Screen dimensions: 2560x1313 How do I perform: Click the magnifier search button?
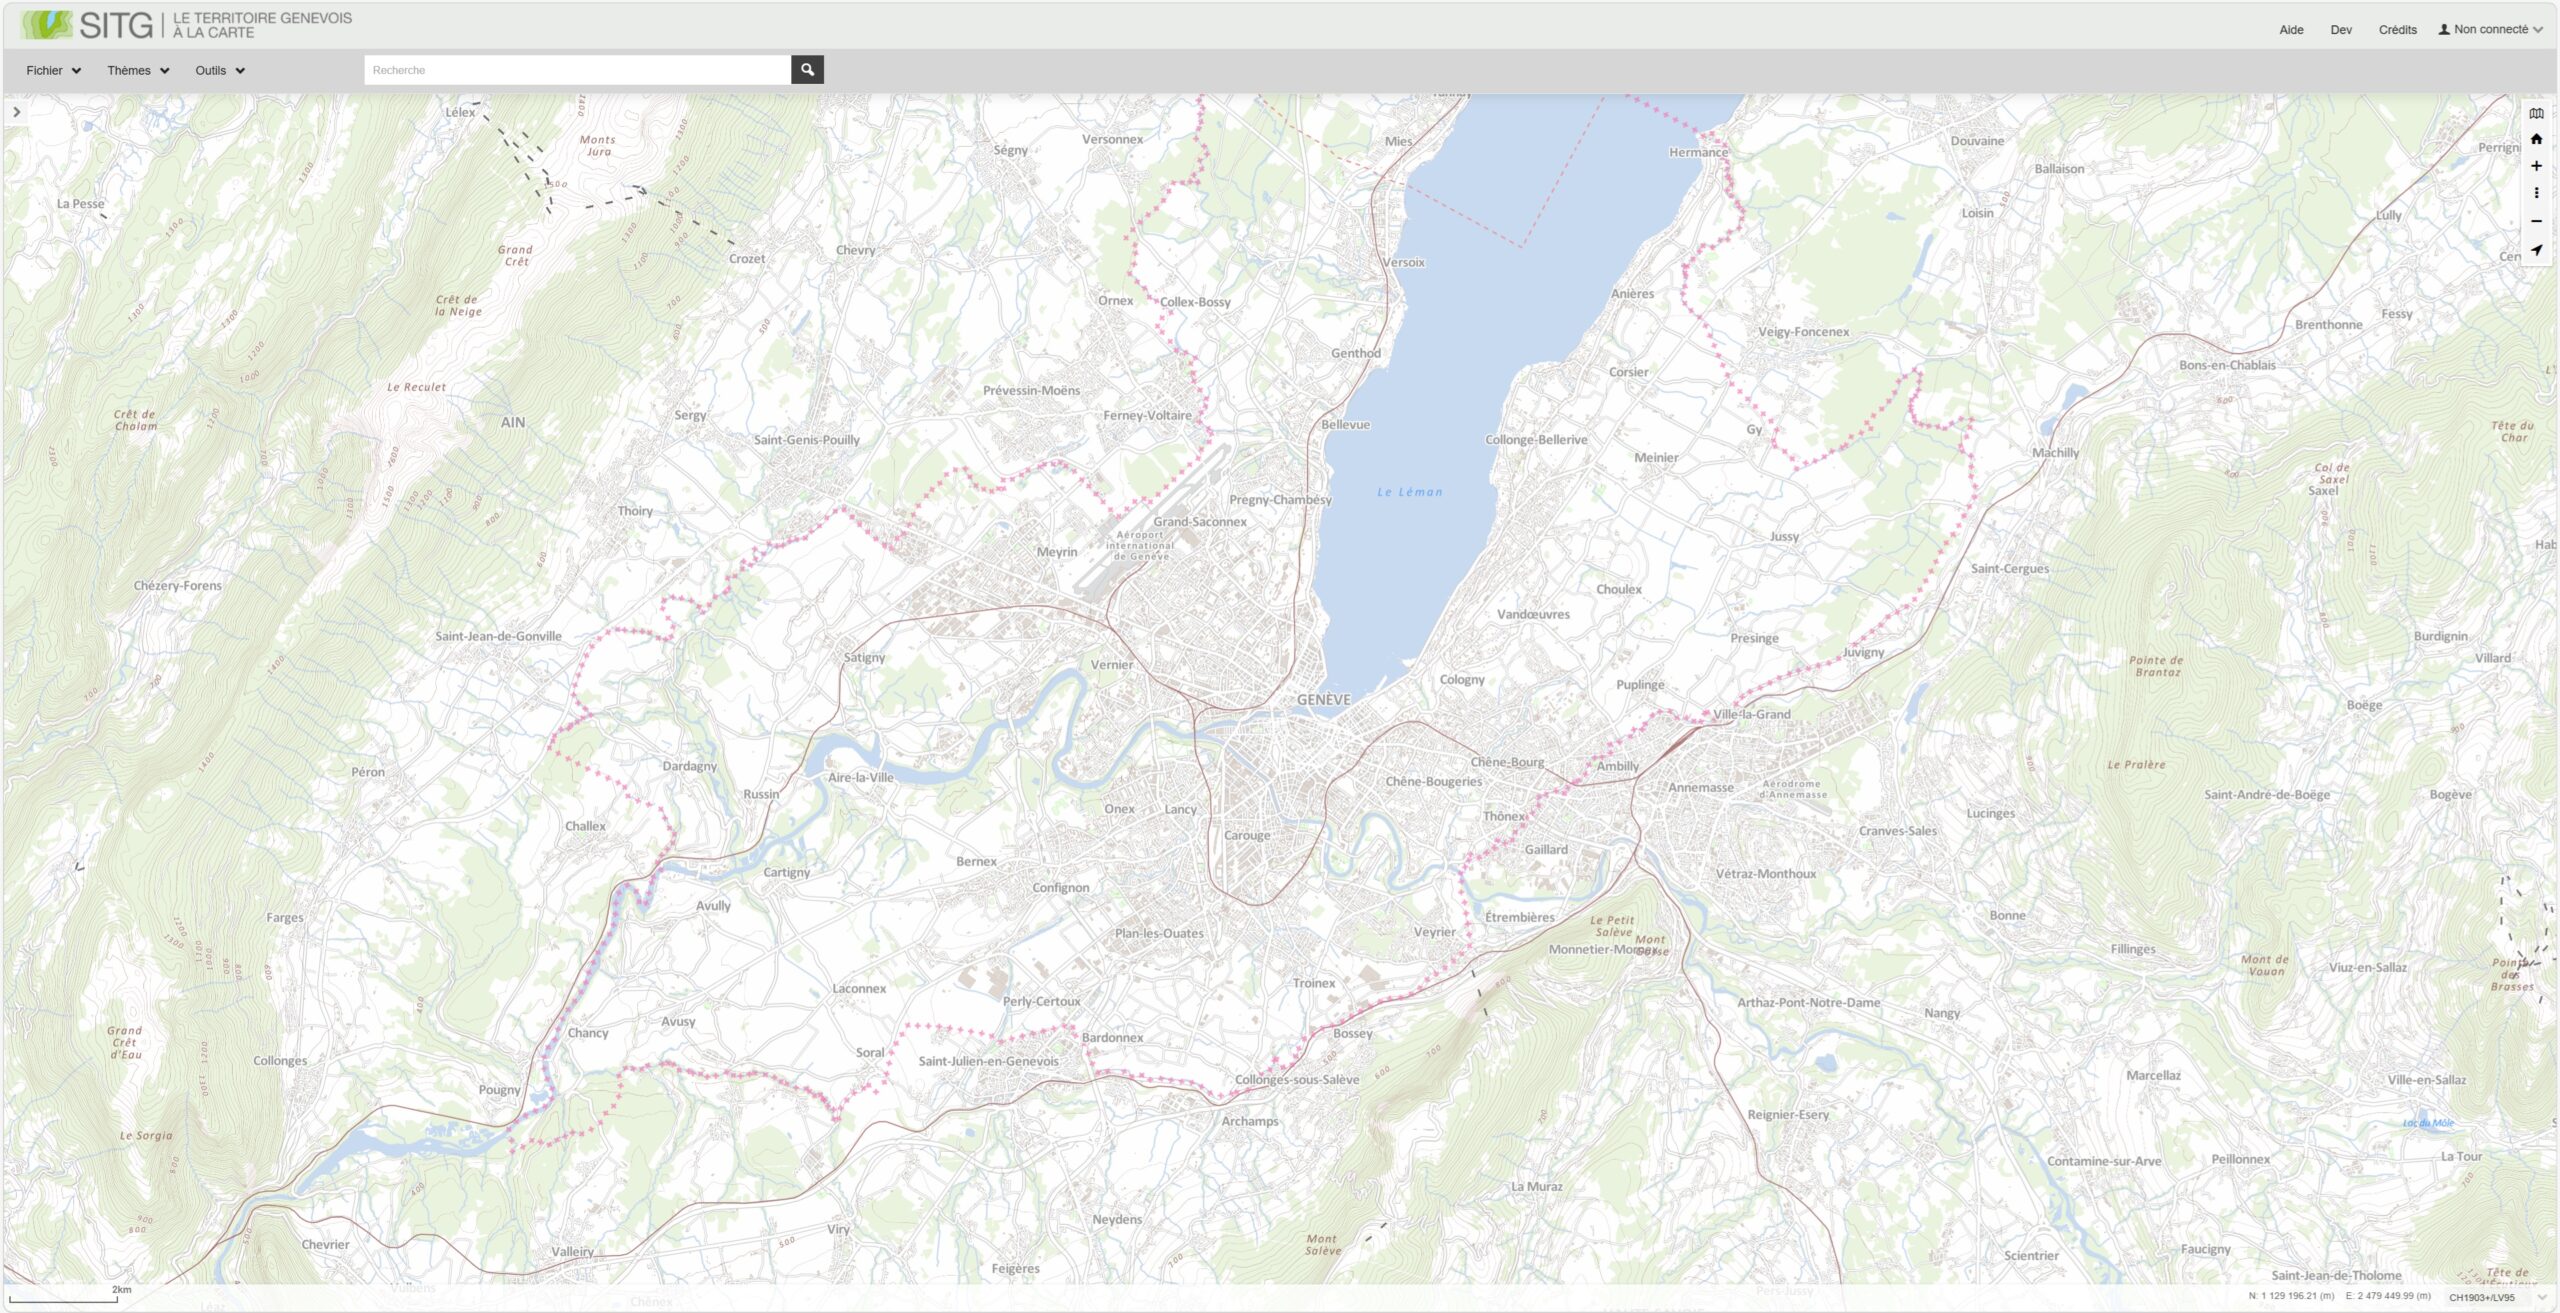click(x=807, y=70)
